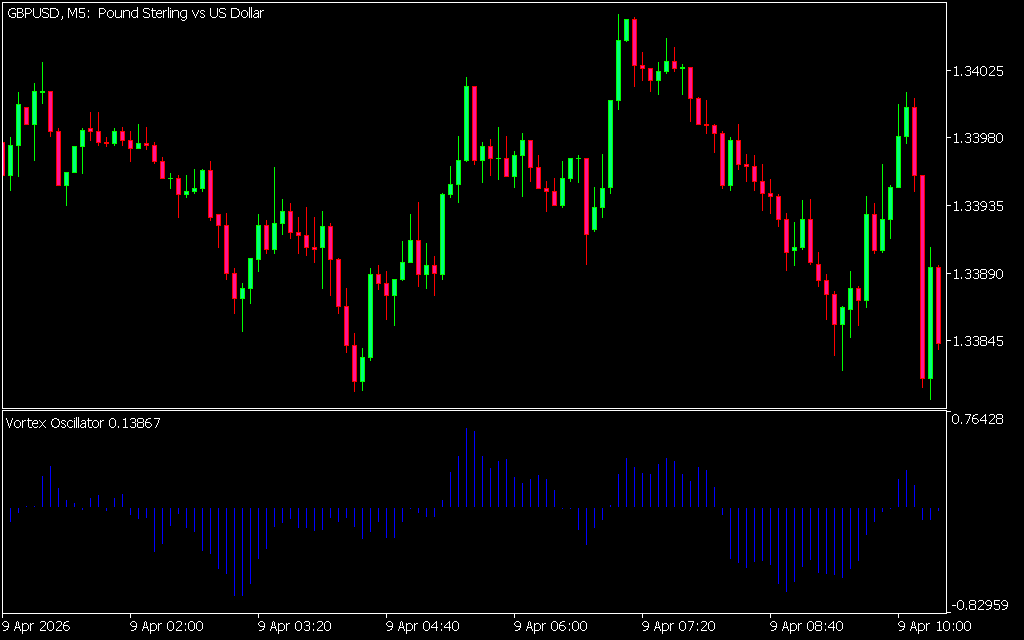Click the divider between price chart and oscillator
This screenshot has height=640, width=1024.
pyautogui.click(x=474, y=409)
